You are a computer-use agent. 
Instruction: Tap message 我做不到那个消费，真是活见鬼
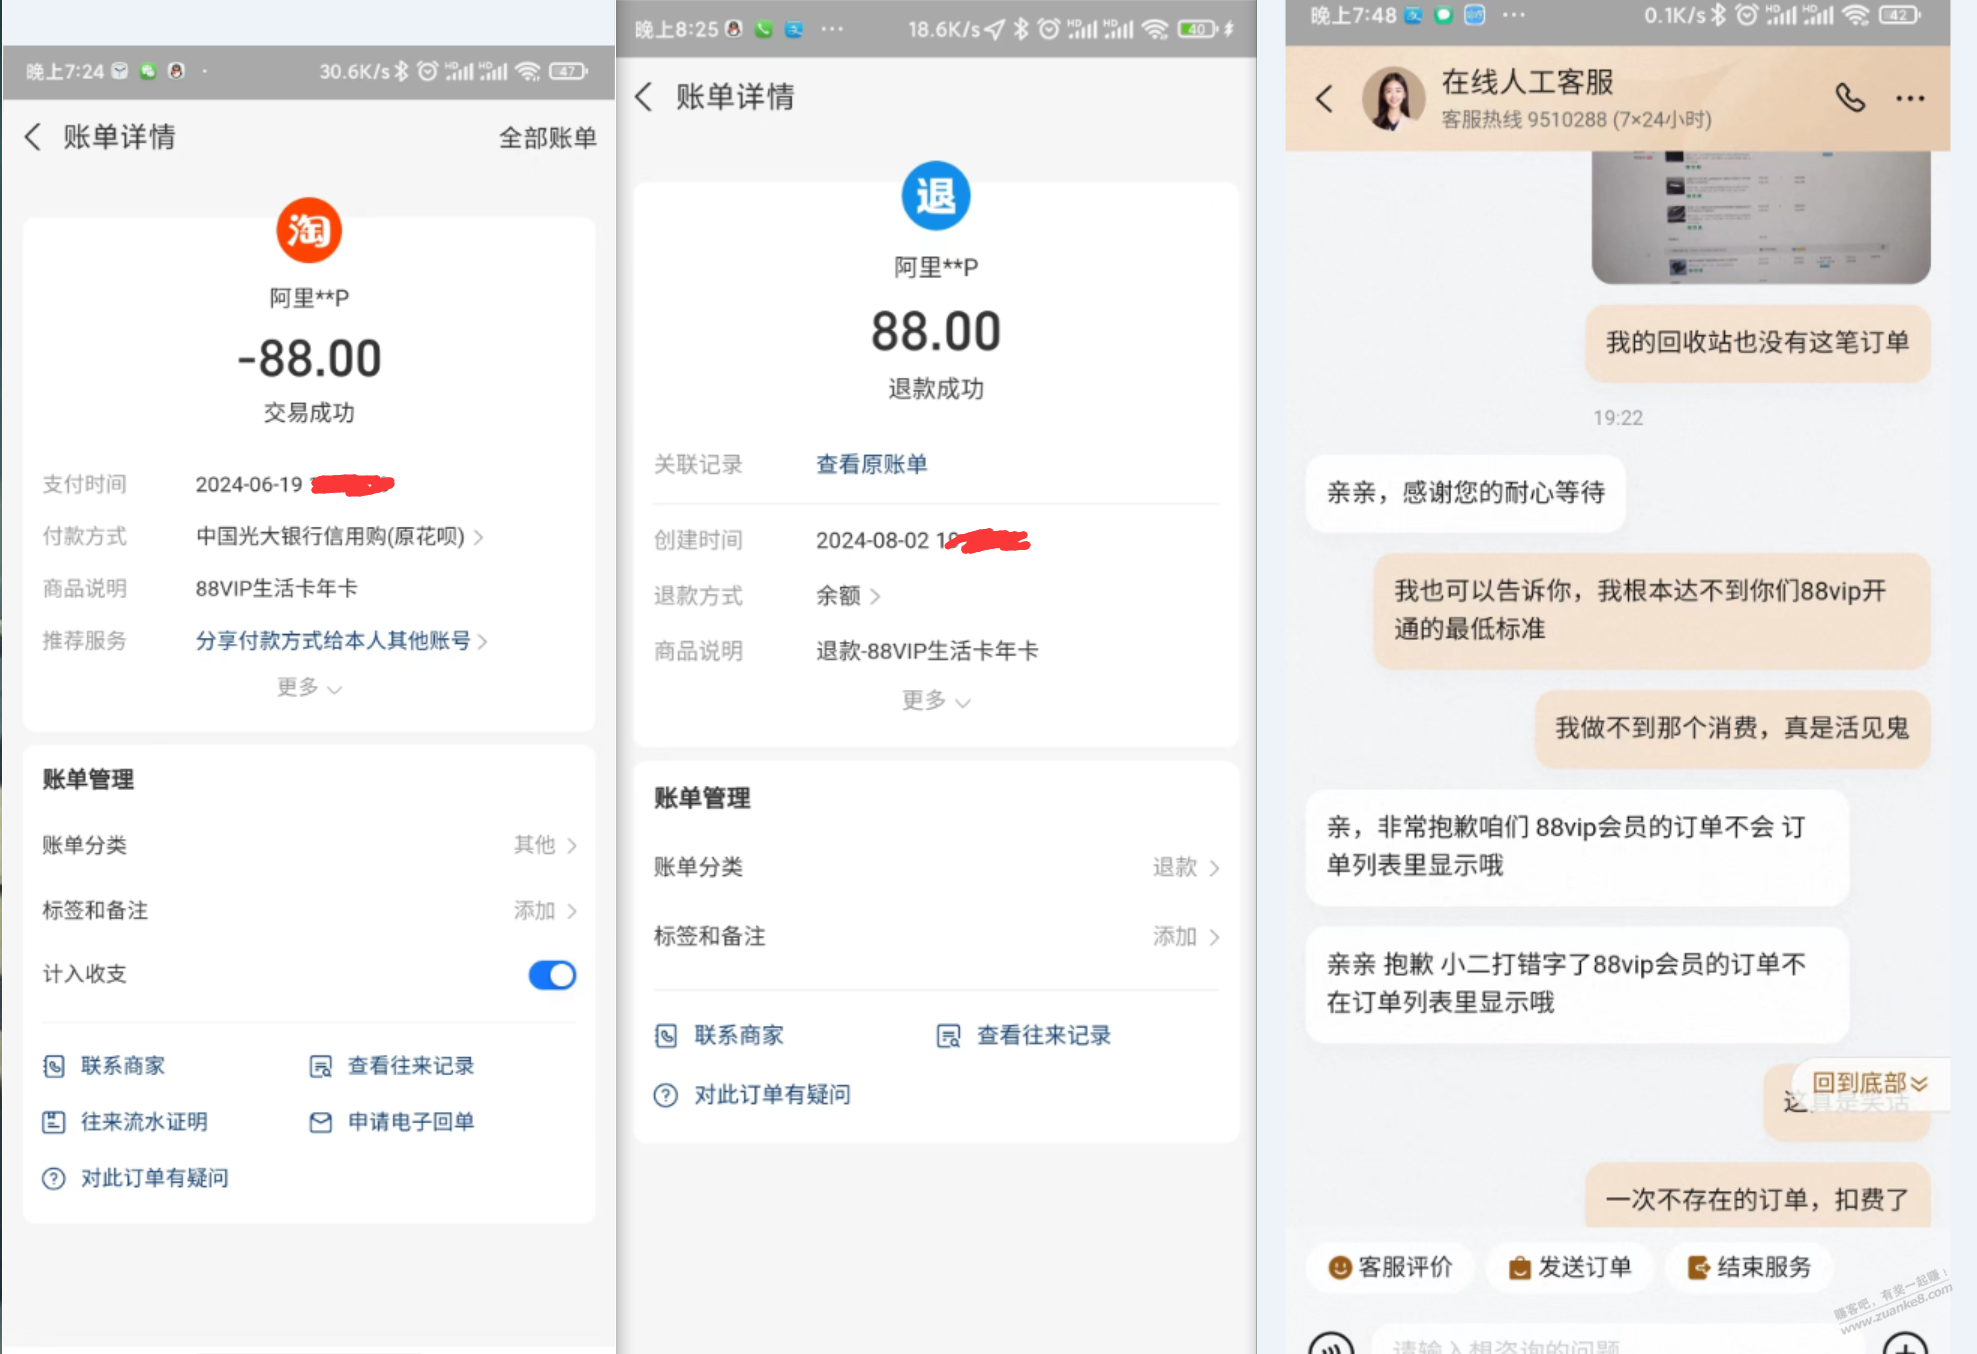coord(1732,728)
